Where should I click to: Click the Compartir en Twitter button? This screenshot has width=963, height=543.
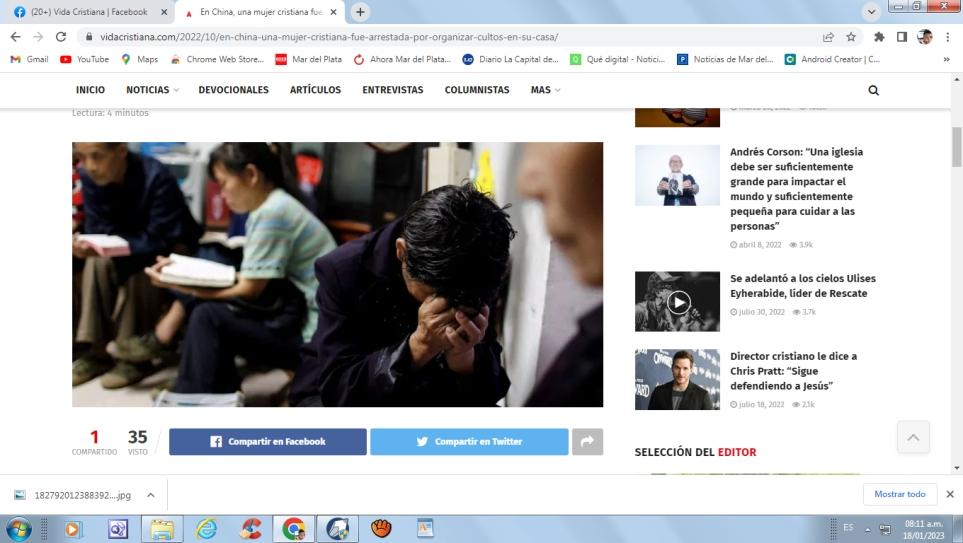(469, 442)
